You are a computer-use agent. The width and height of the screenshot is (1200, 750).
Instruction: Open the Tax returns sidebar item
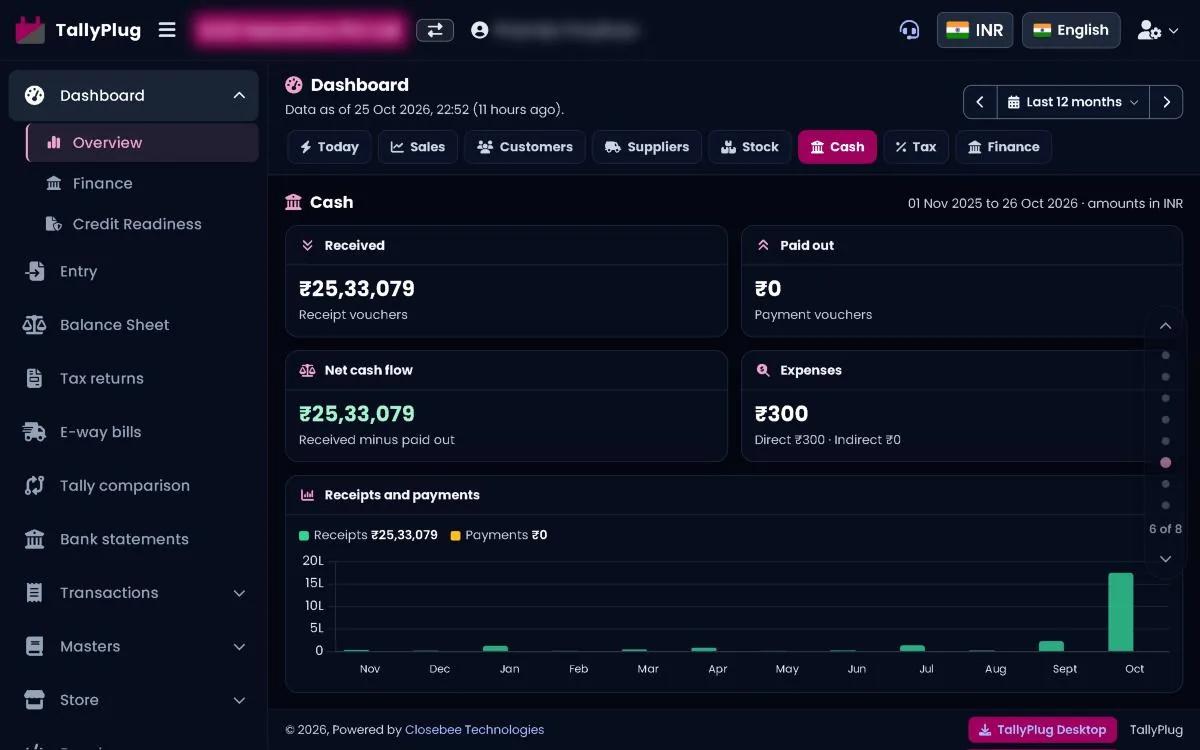[134, 379]
